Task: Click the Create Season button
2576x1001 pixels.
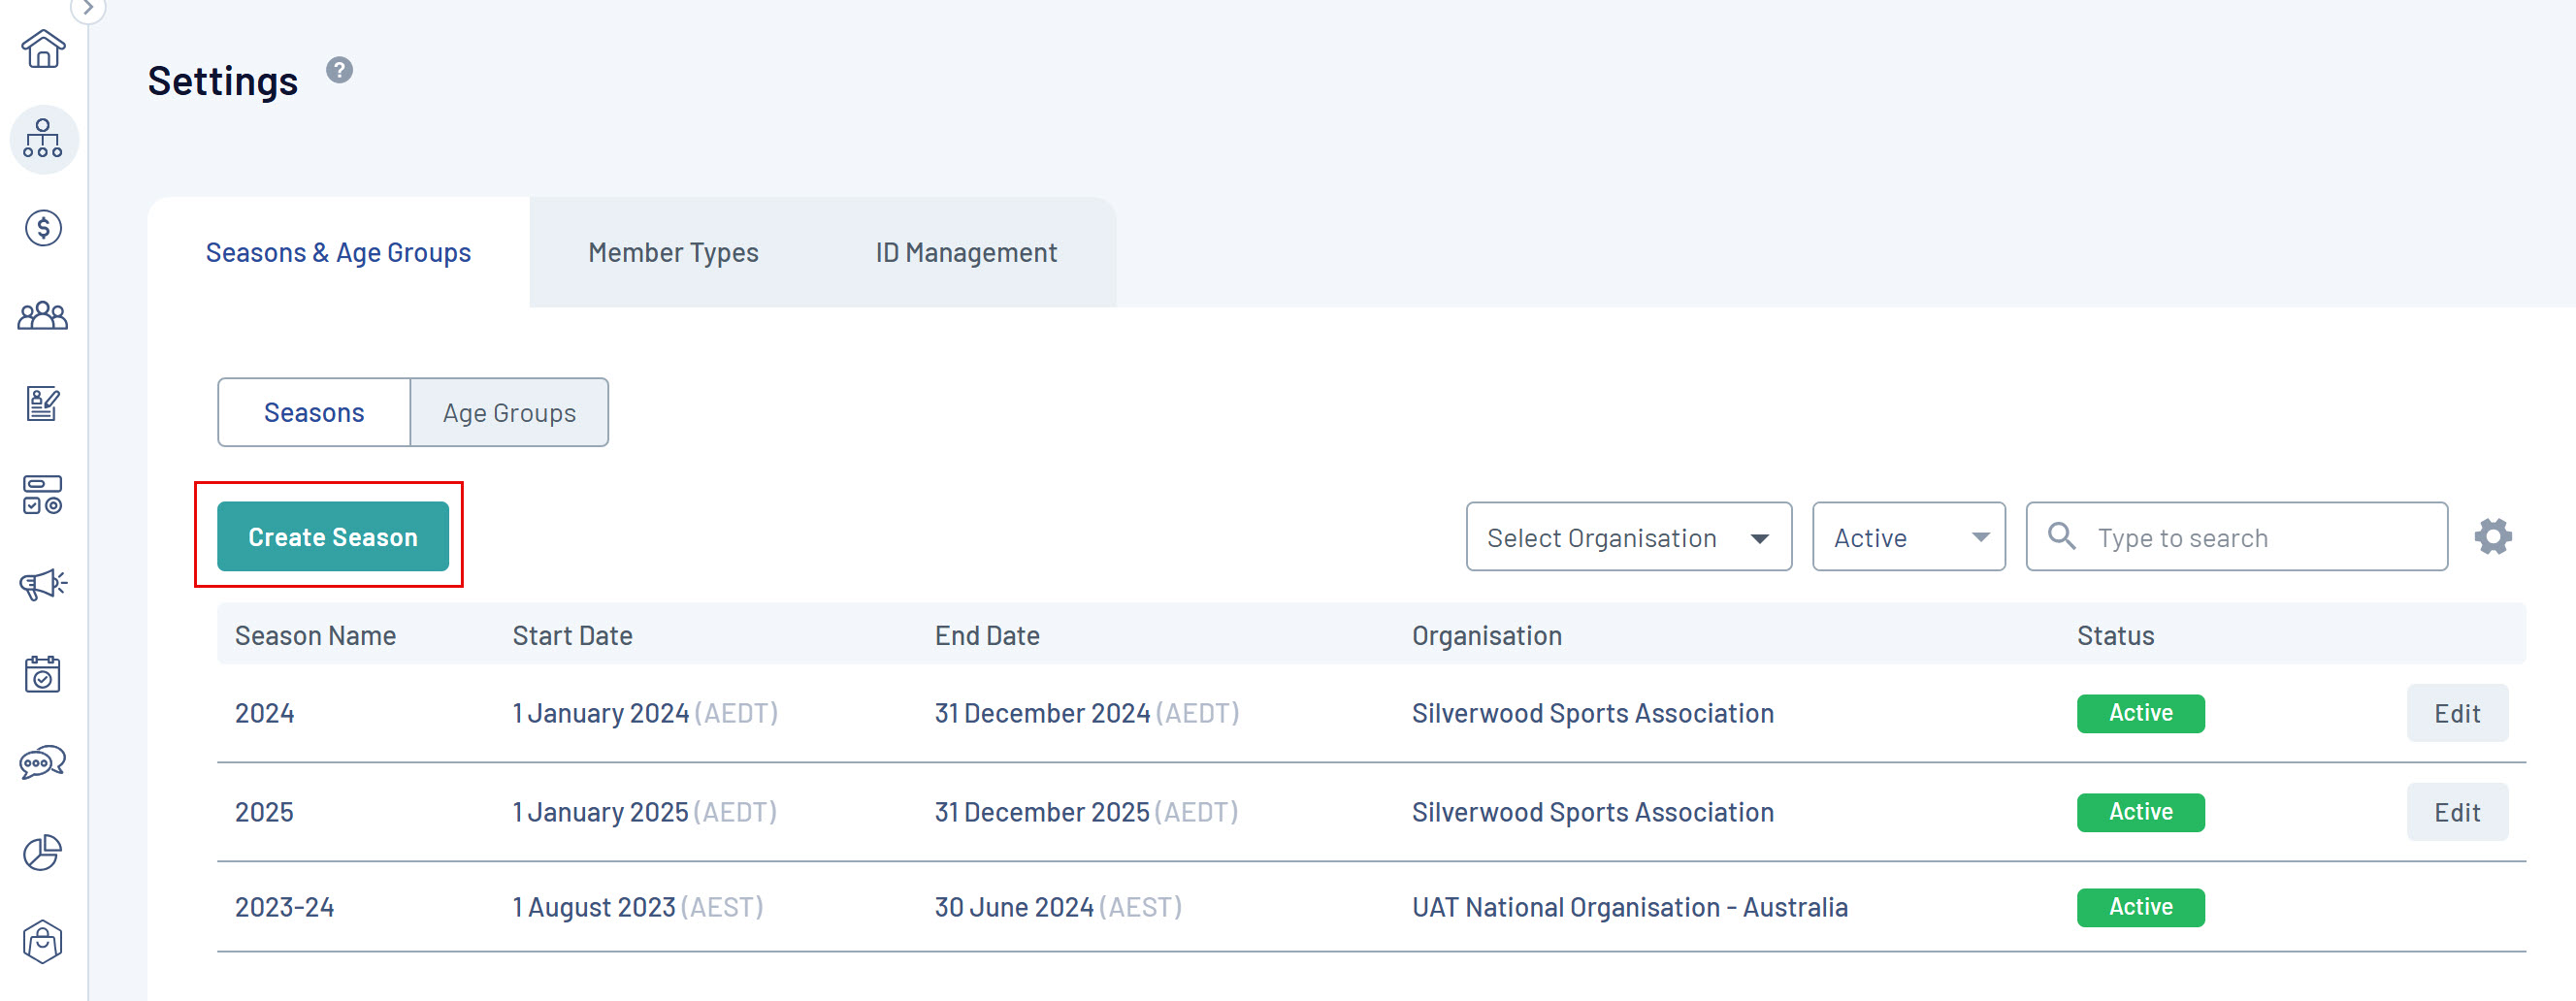Action: pyautogui.click(x=333, y=537)
